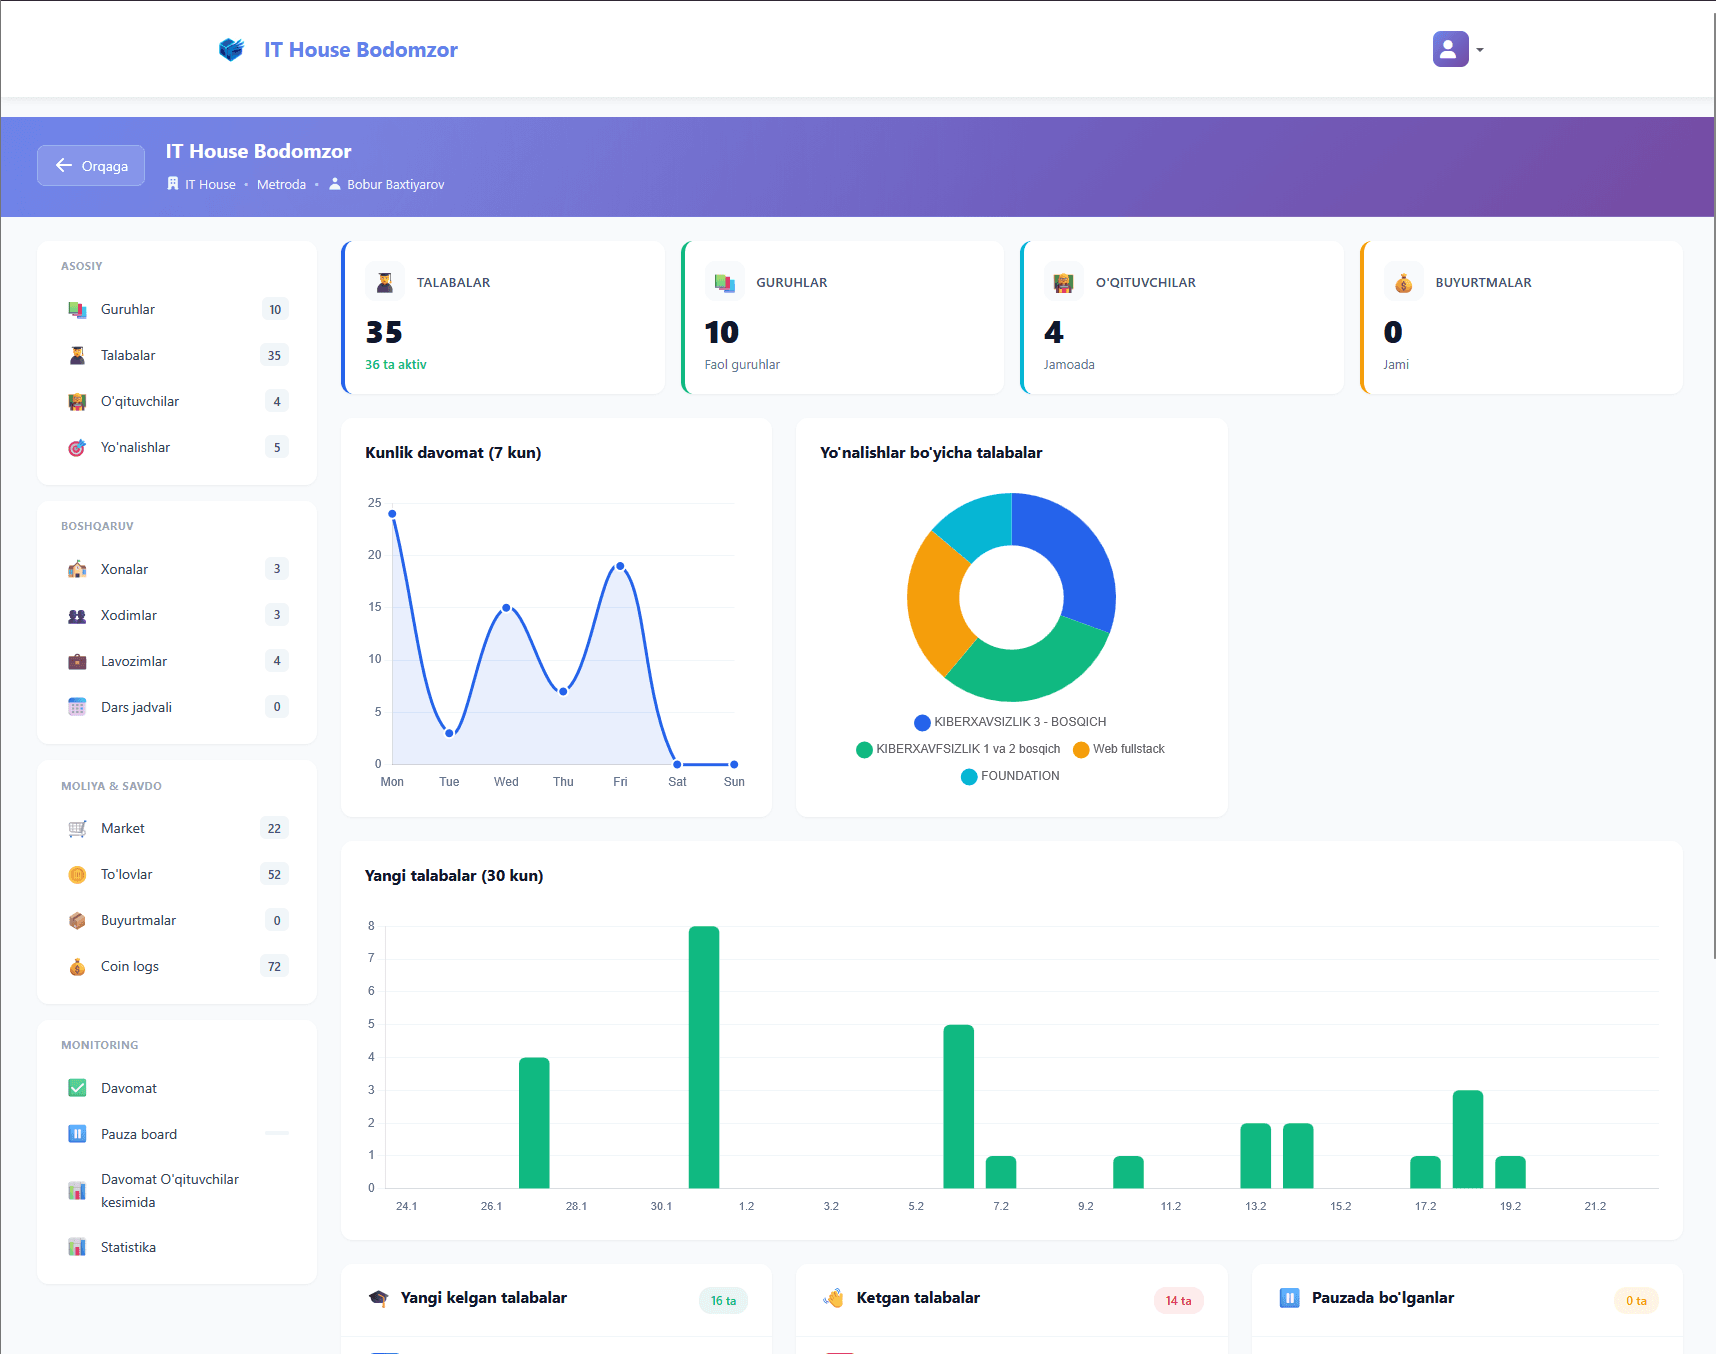Image resolution: width=1716 pixels, height=1354 pixels.
Task: Open the Davomat attendance checkmark icon
Action: click(x=77, y=1088)
